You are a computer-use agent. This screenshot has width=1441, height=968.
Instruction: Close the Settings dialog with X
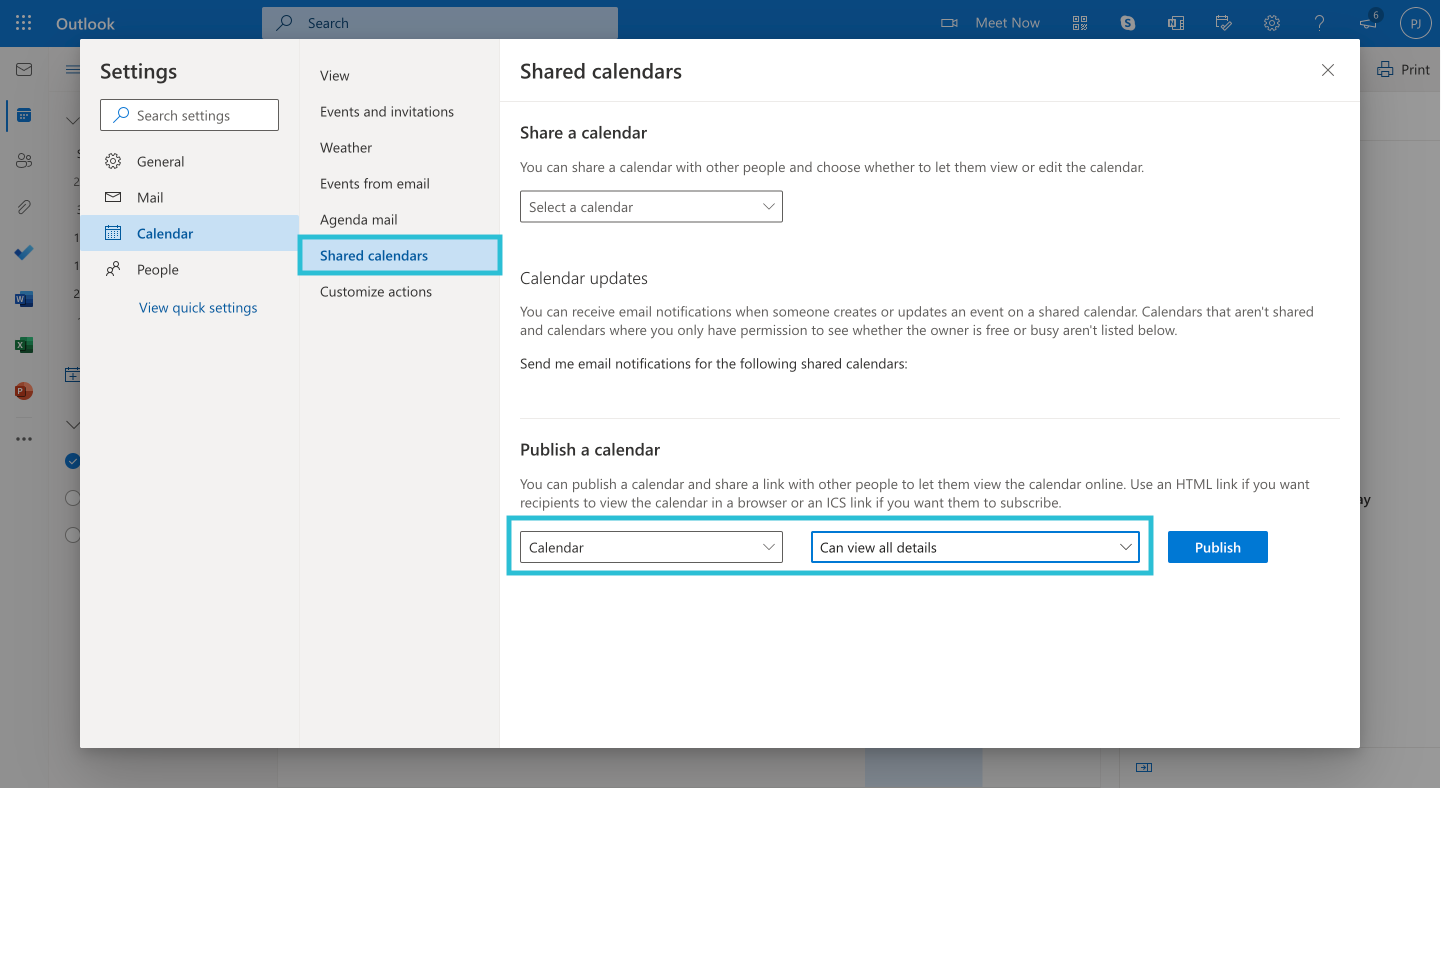pyautogui.click(x=1328, y=70)
